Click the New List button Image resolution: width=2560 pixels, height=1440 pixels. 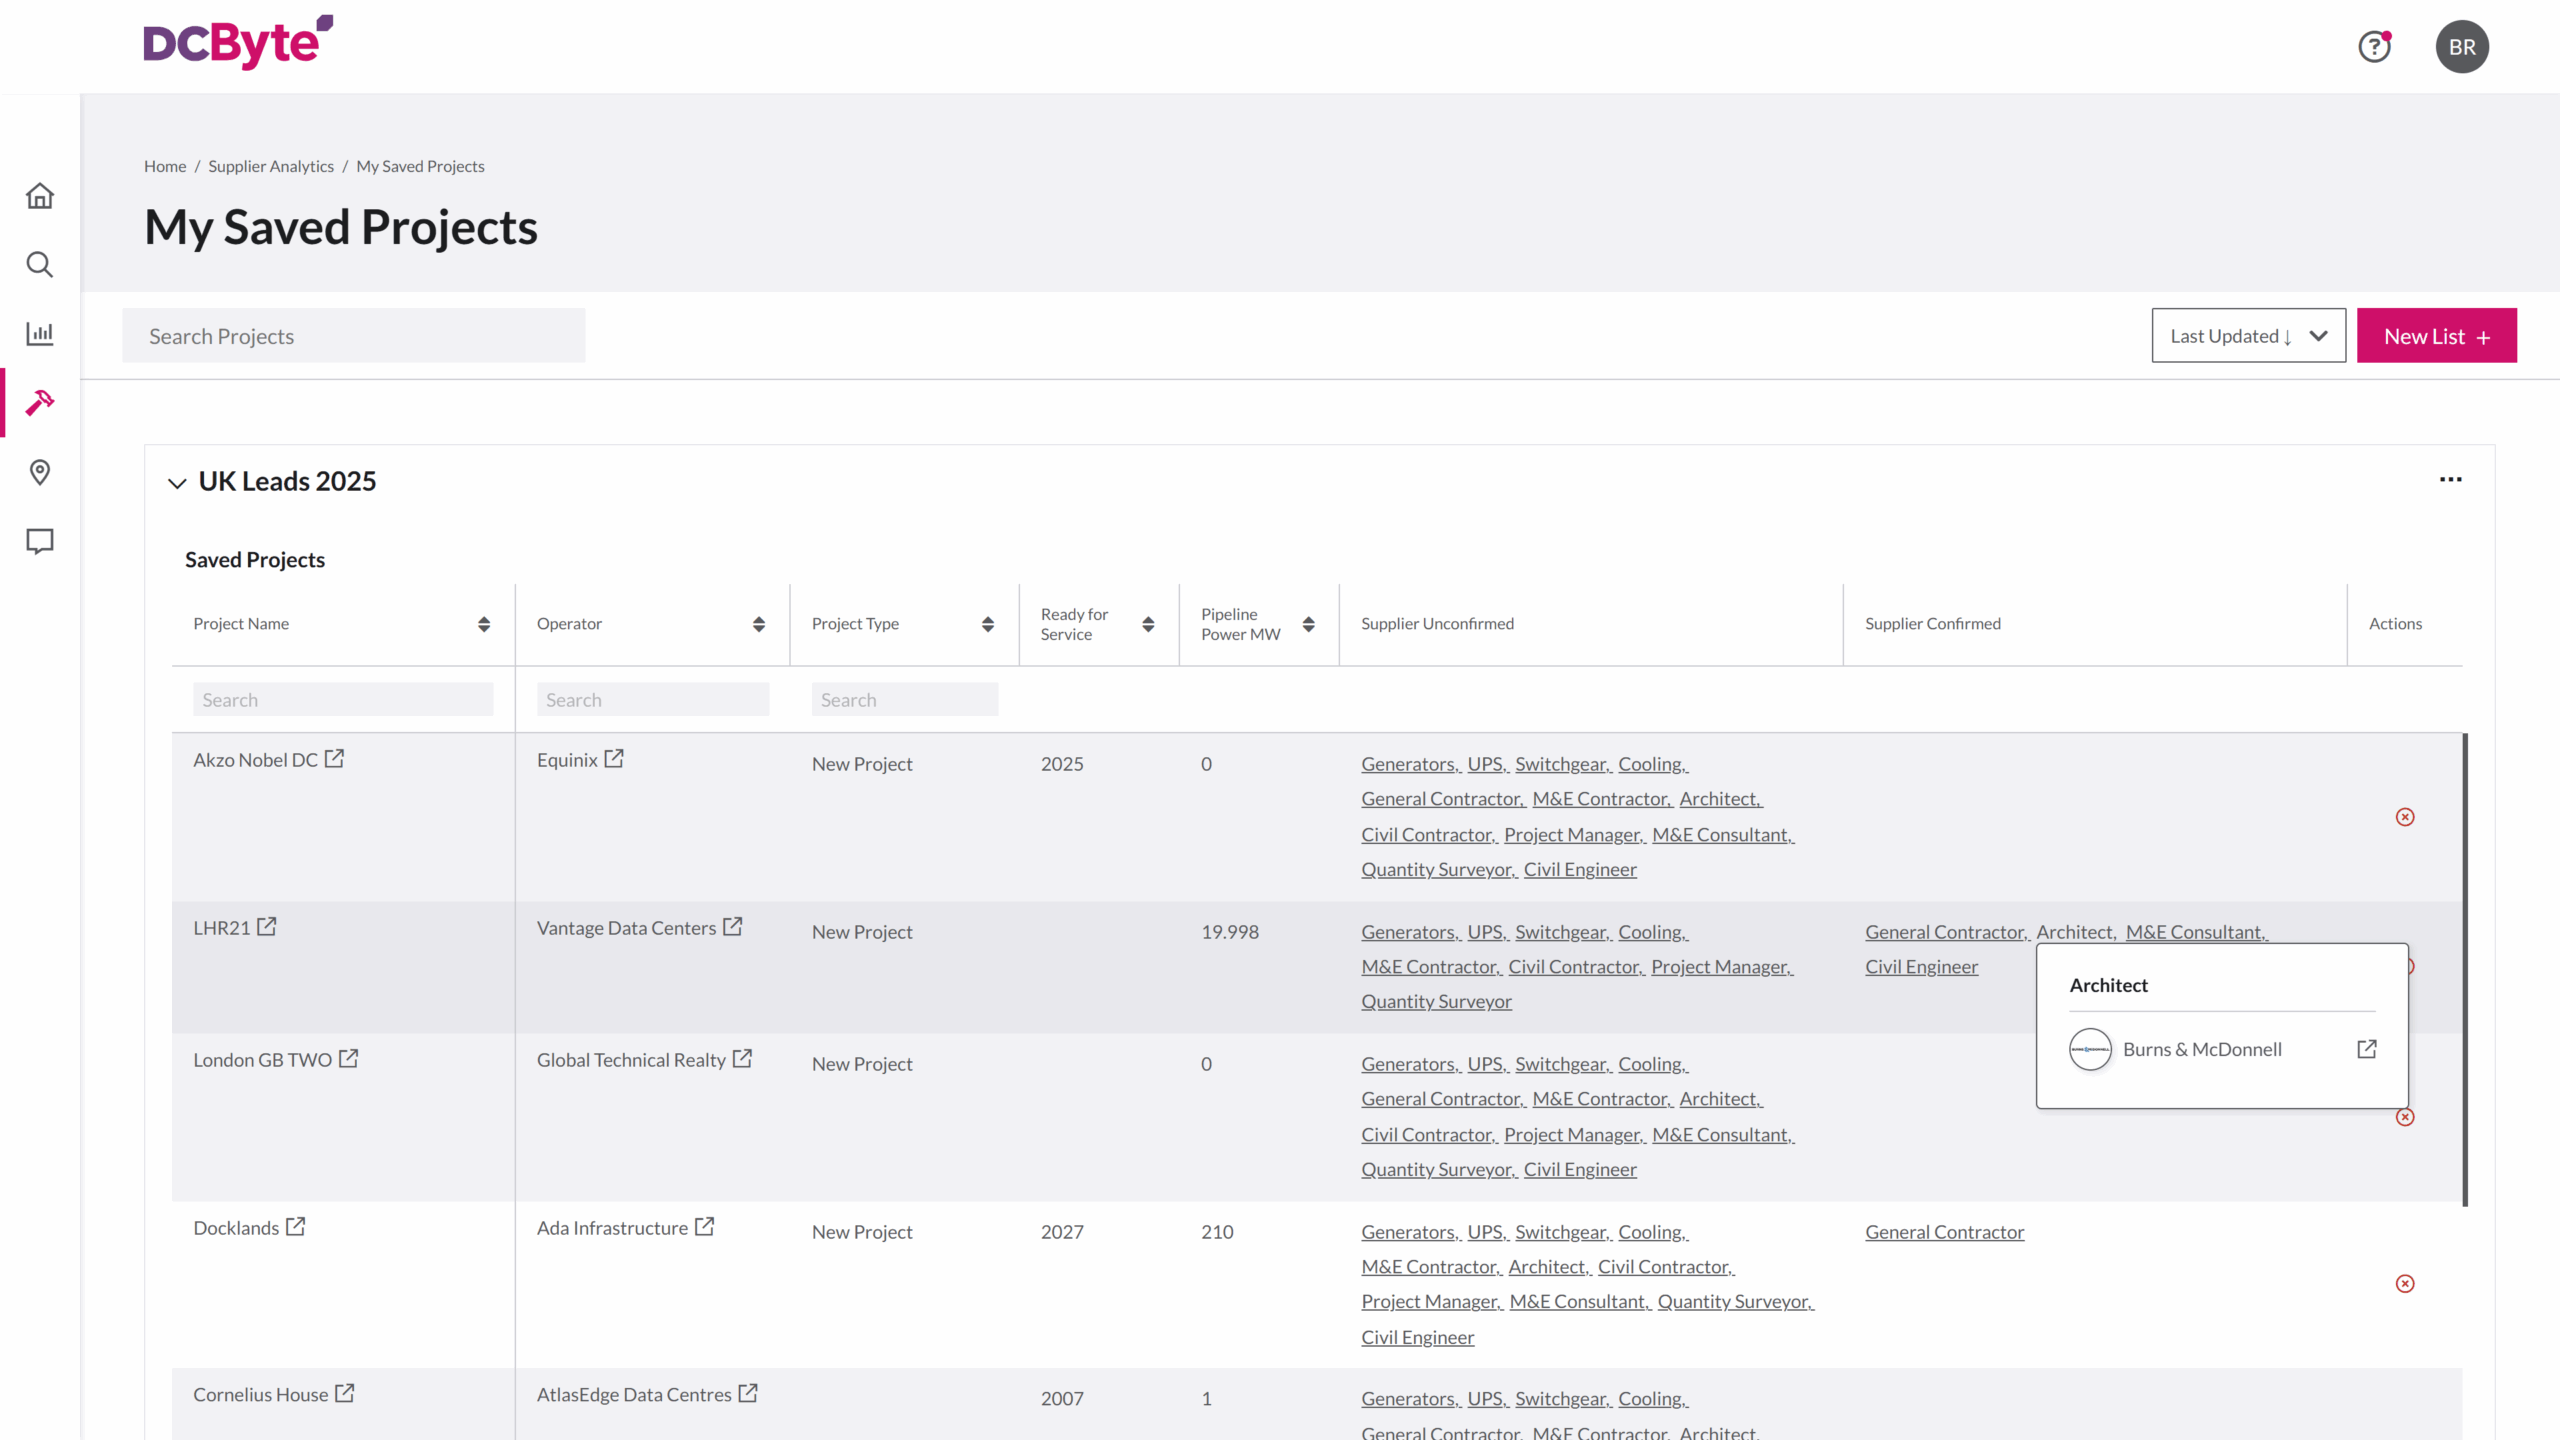(2436, 336)
